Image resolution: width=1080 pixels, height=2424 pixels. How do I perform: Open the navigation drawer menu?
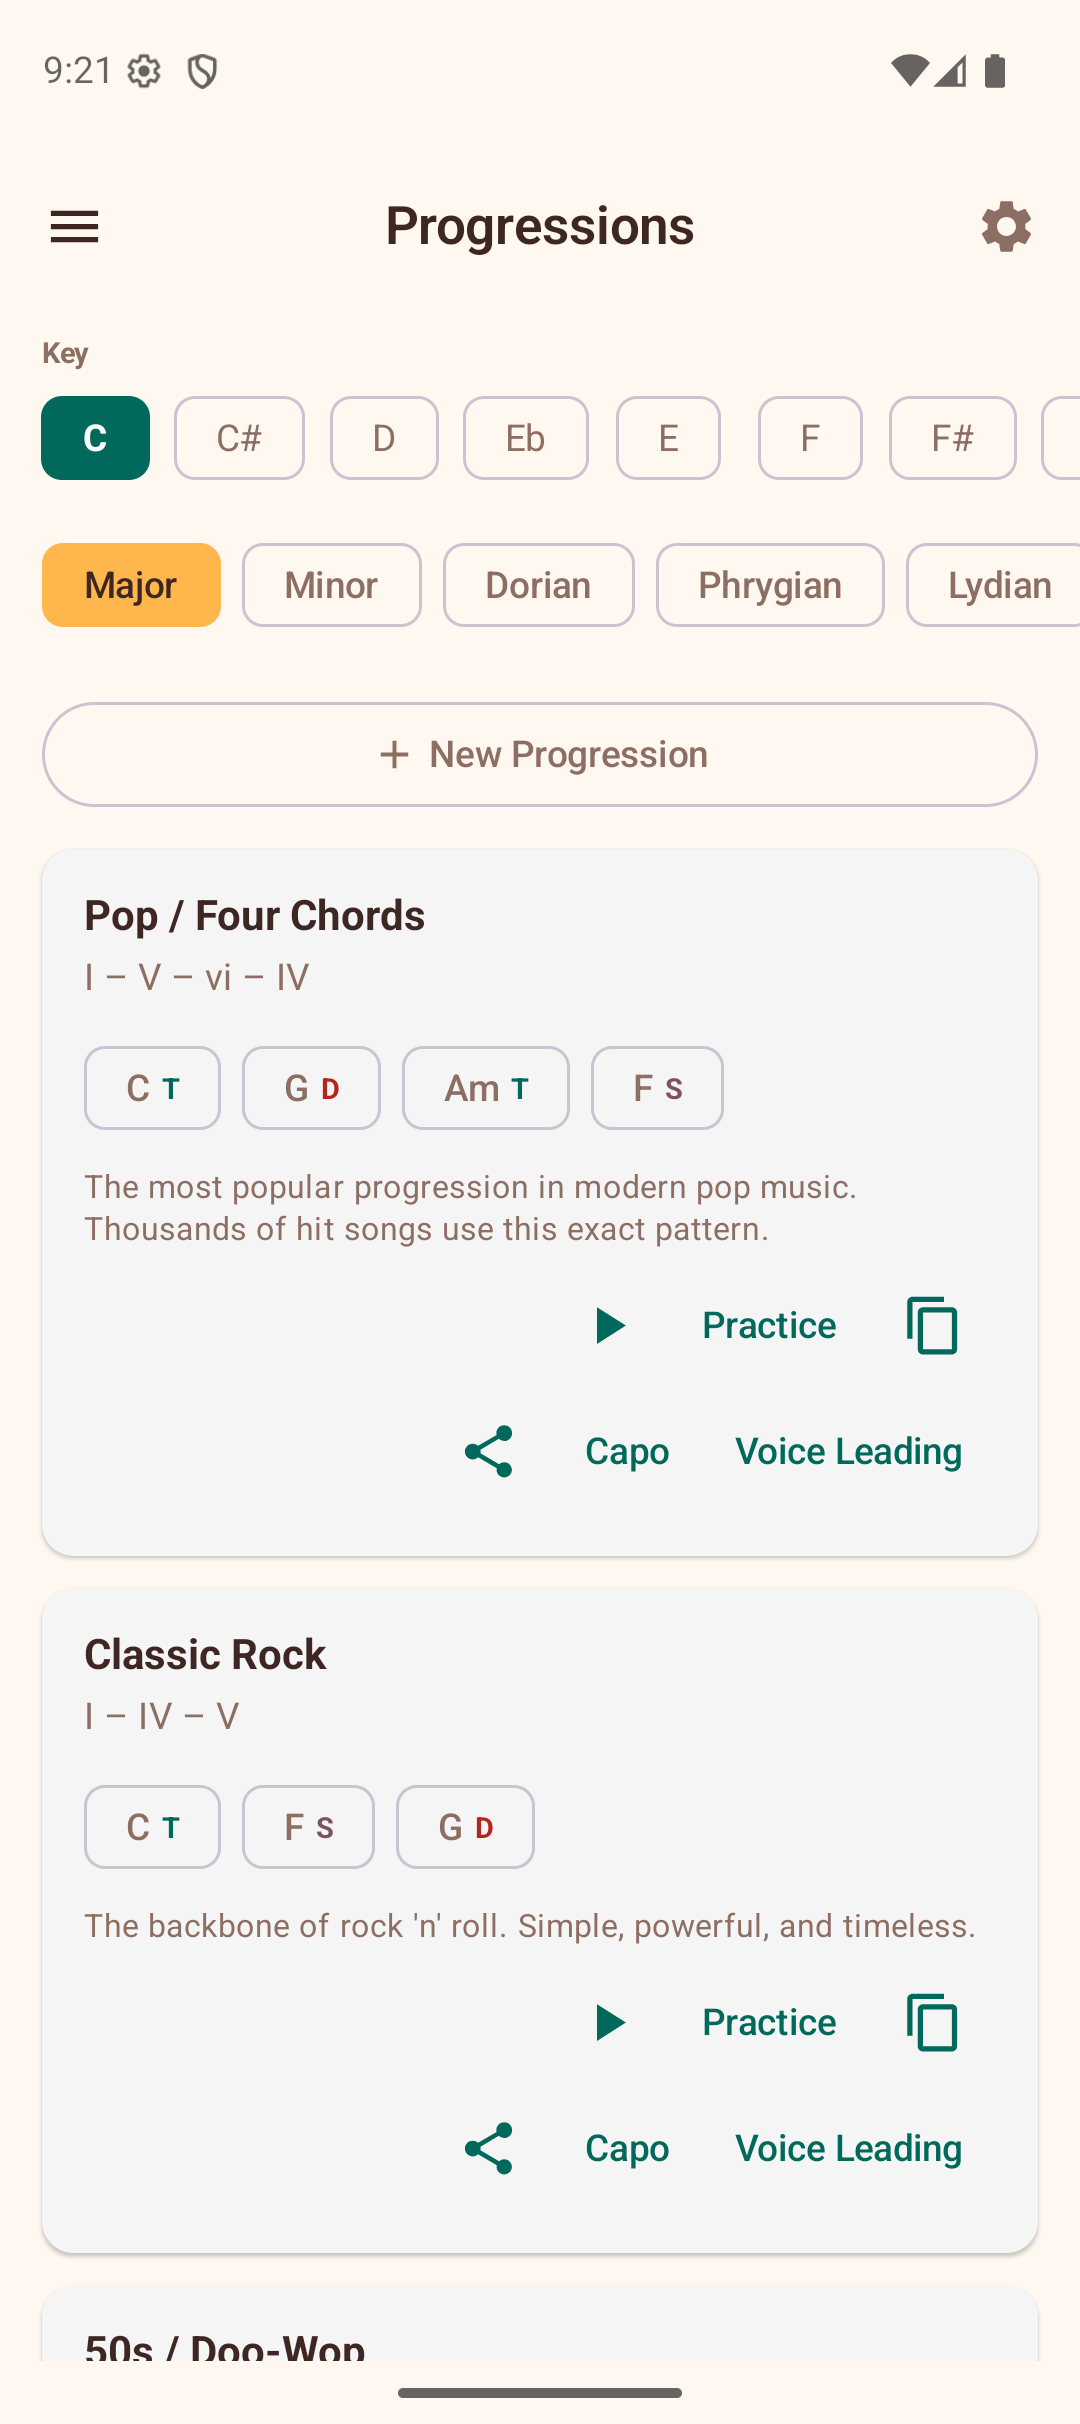[x=74, y=227]
